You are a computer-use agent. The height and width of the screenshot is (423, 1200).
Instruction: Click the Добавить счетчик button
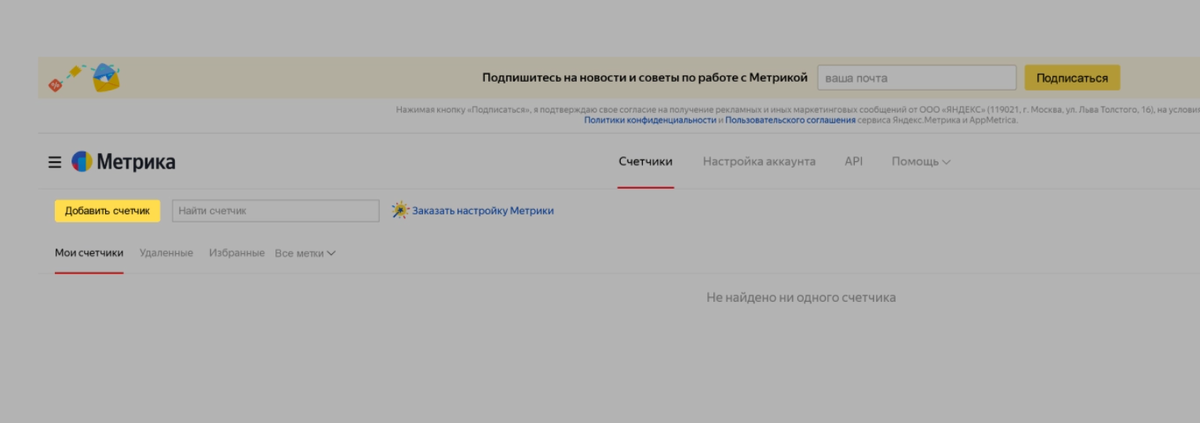107,211
